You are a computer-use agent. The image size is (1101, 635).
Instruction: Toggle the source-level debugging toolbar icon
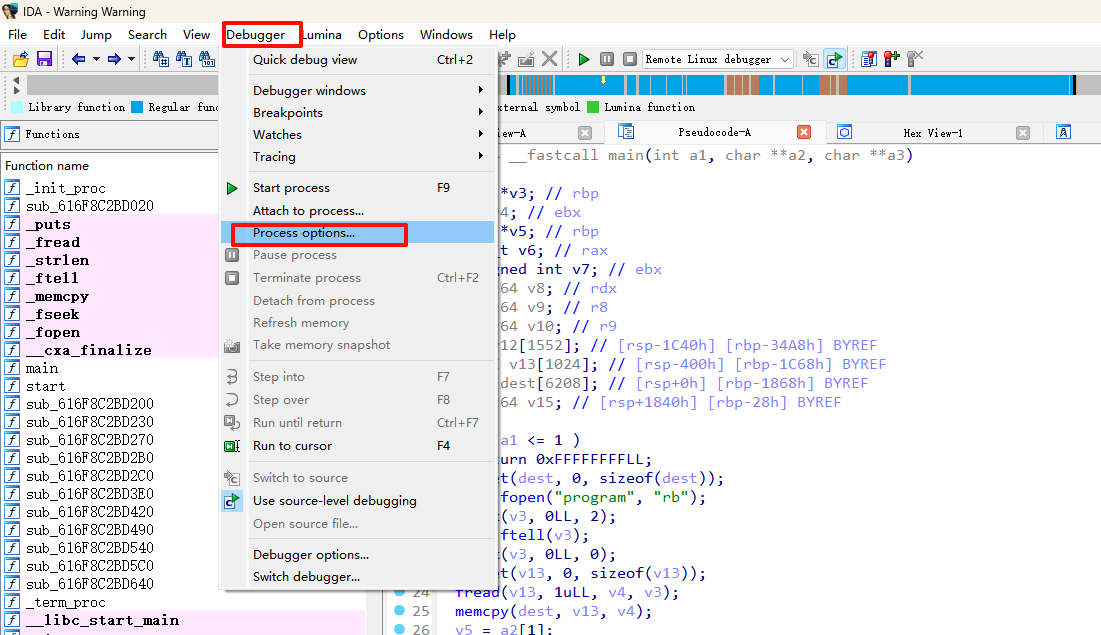pyautogui.click(x=834, y=60)
